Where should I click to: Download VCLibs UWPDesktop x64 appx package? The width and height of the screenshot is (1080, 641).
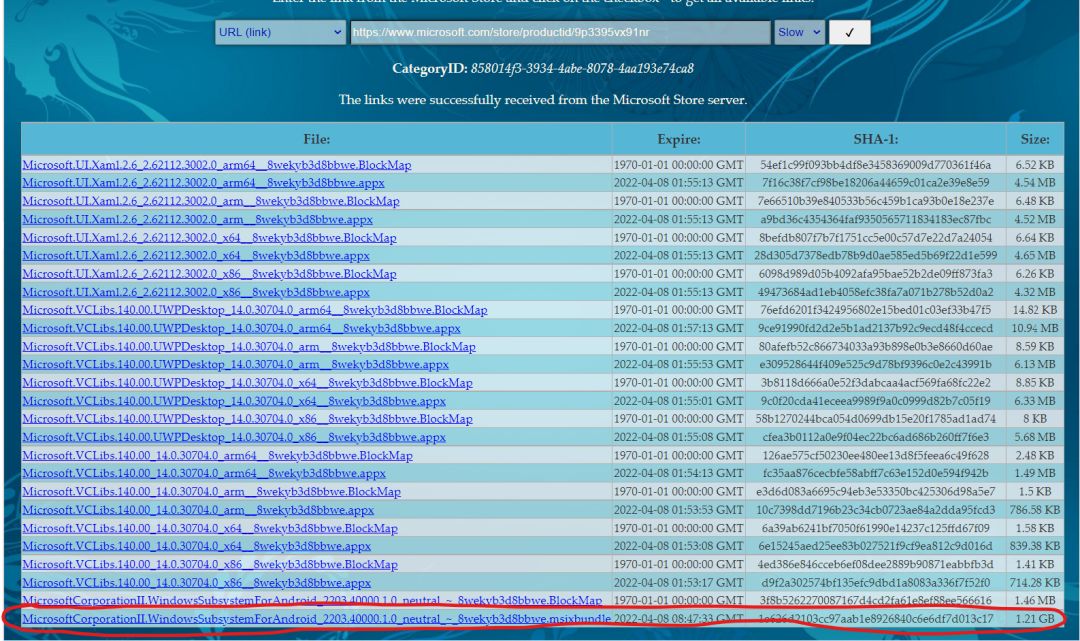234,401
